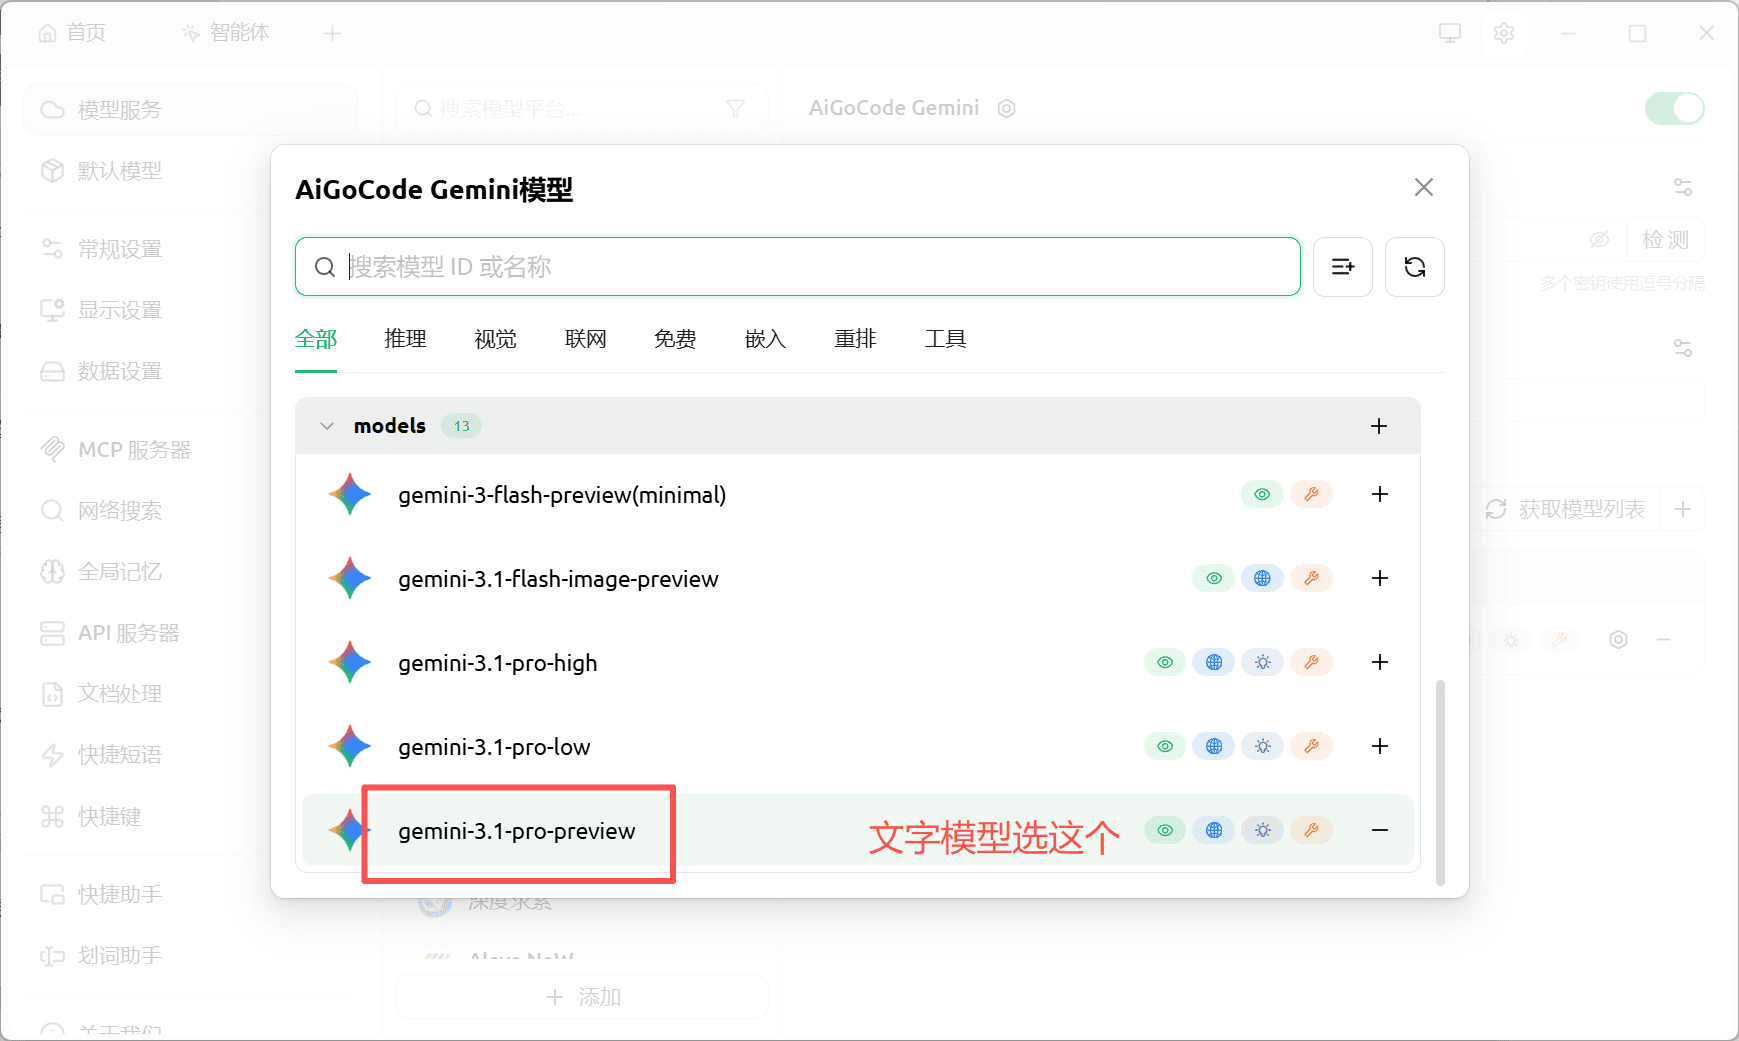Open filter icon in provider search box

click(735, 109)
